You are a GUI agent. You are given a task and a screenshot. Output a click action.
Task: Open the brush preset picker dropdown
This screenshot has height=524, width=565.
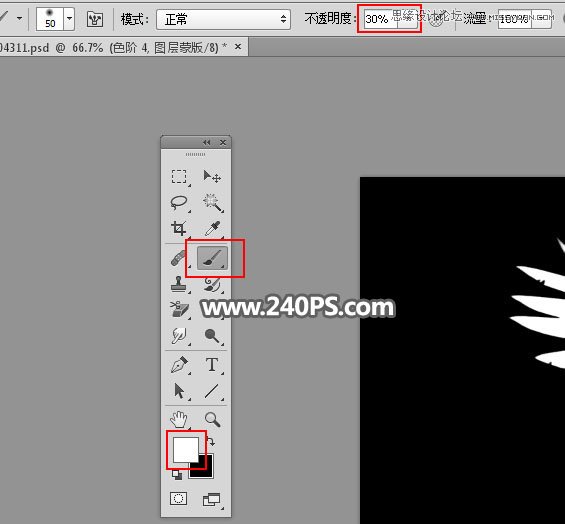[x=69, y=18]
